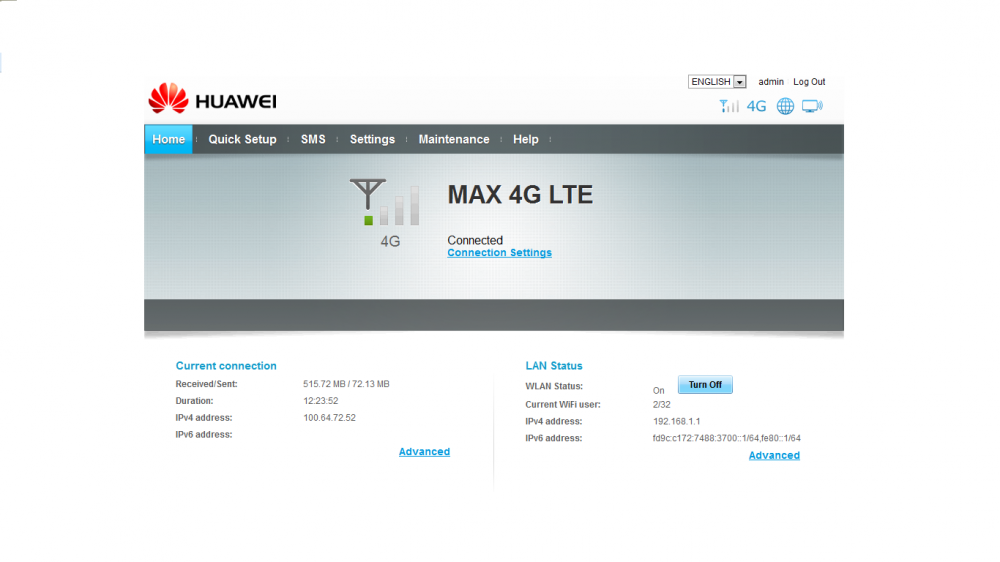Image resolution: width=1000 pixels, height=562 pixels.
Task: Click the Duration label
Action: pos(195,401)
